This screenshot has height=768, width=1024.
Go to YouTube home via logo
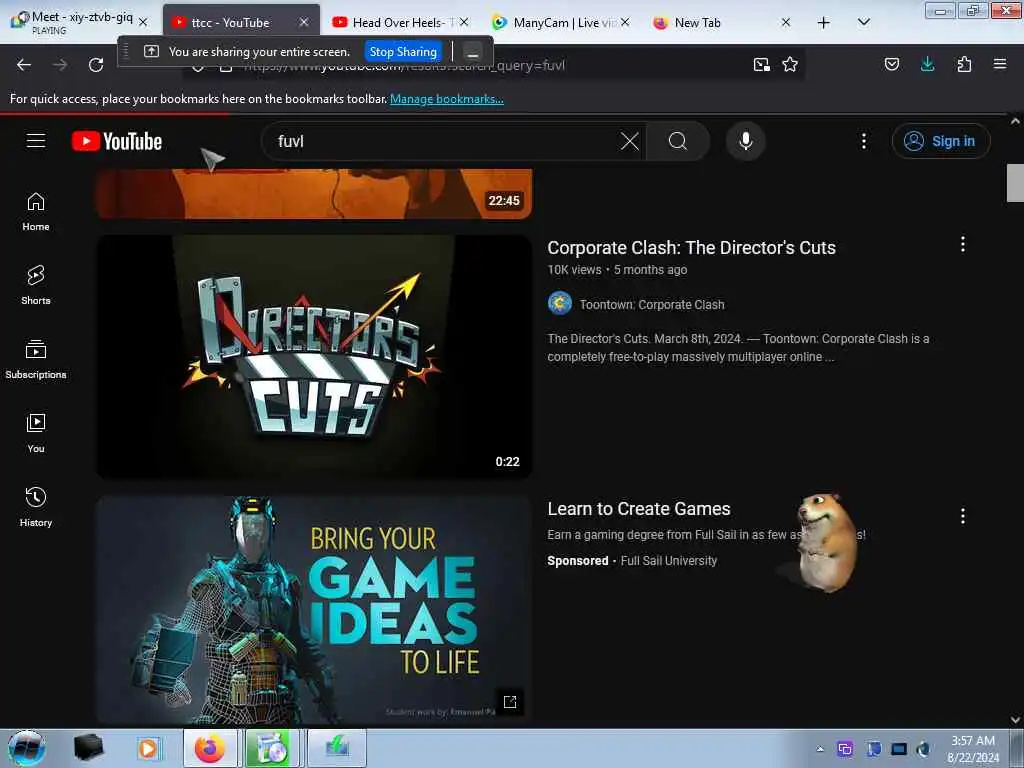(117, 141)
